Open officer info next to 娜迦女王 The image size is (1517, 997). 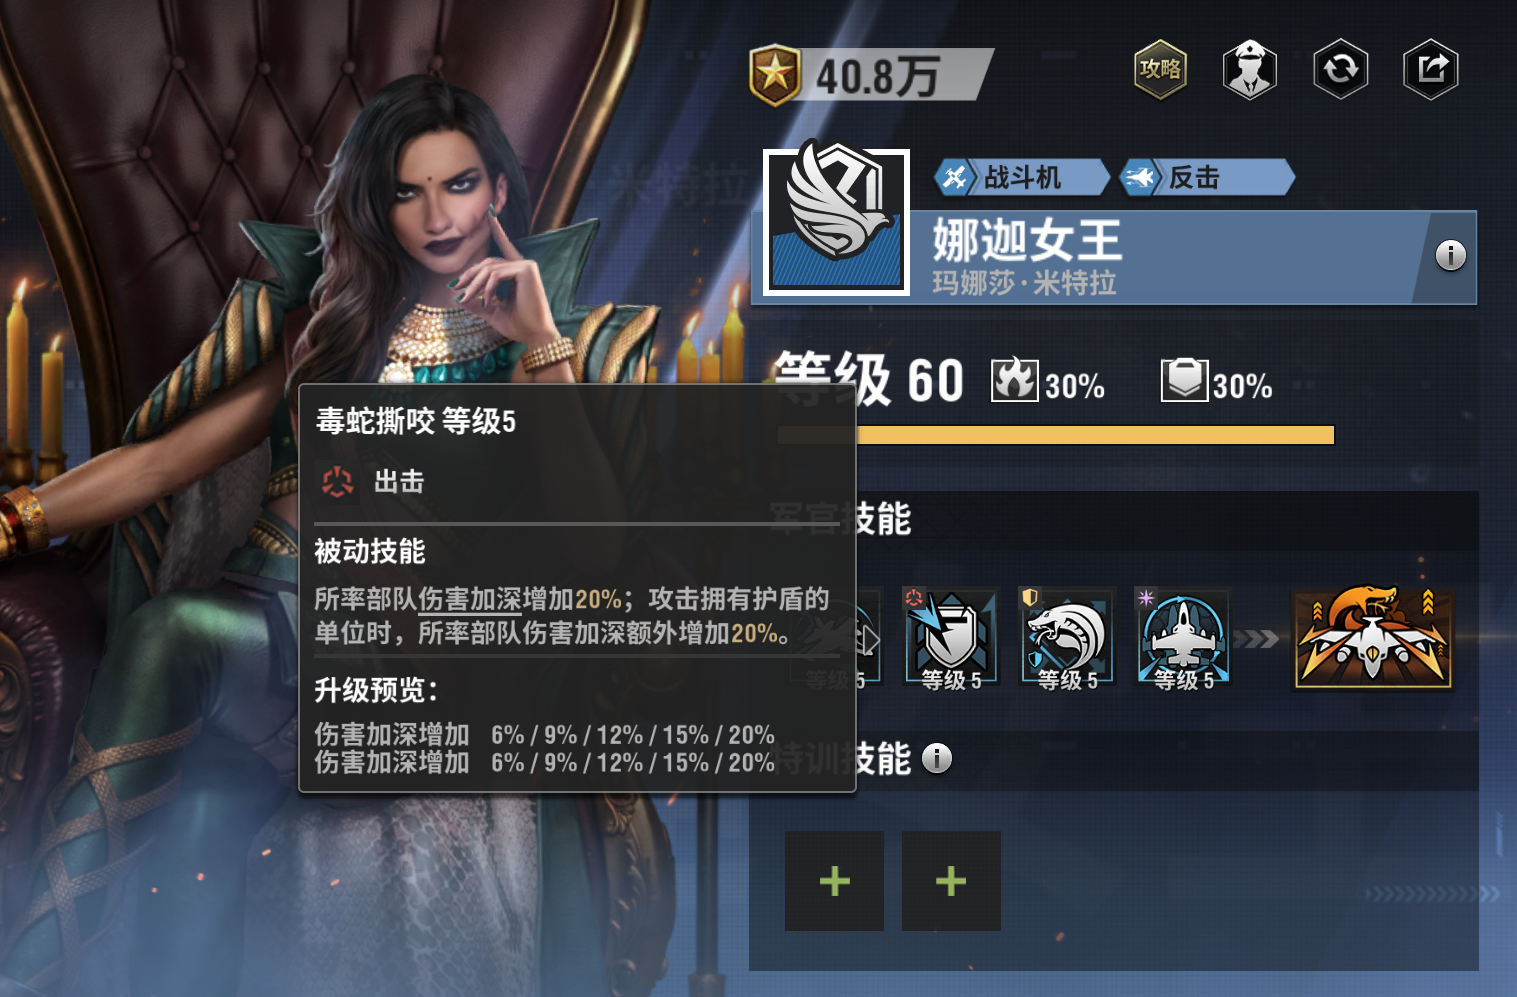pos(1450,256)
